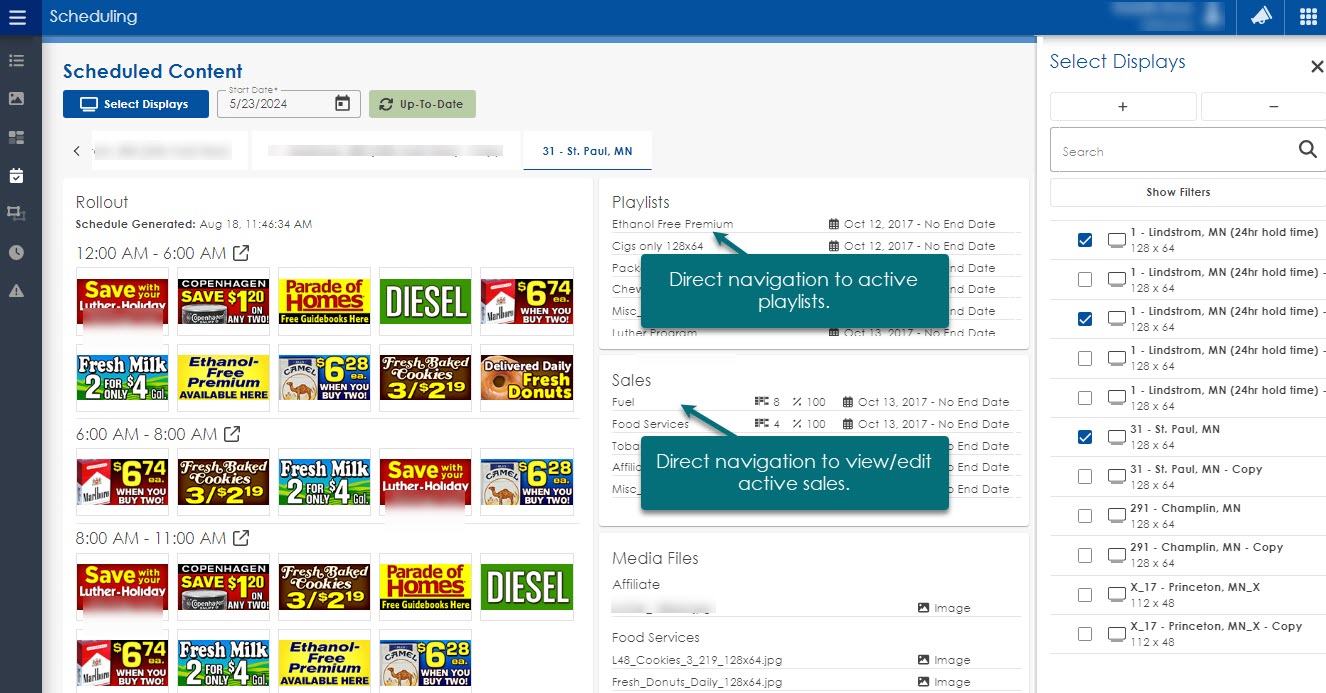Expand Show Filters in Select Displays panel
Viewport: 1326px width, 693px height.
click(1178, 192)
